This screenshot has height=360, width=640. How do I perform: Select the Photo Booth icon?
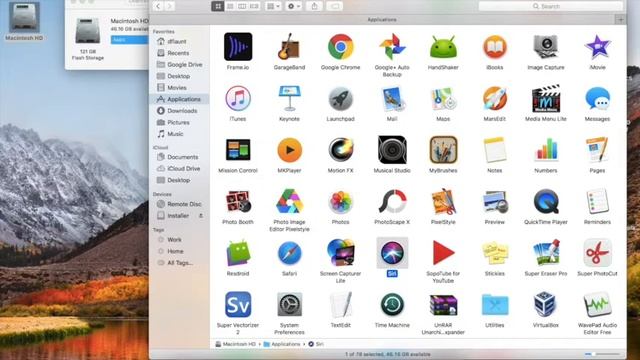(238, 202)
